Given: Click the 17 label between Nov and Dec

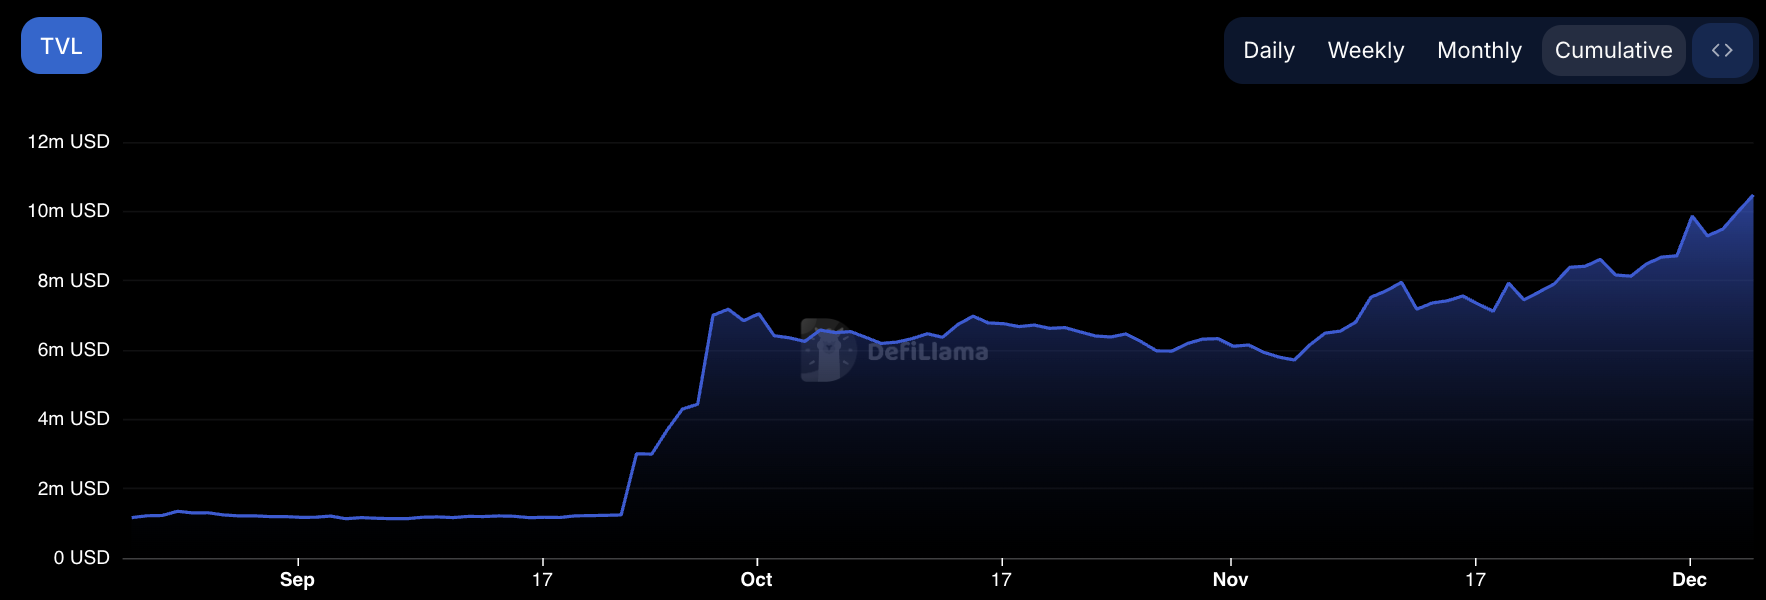Looking at the screenshot, I should tap(1475, 579).
